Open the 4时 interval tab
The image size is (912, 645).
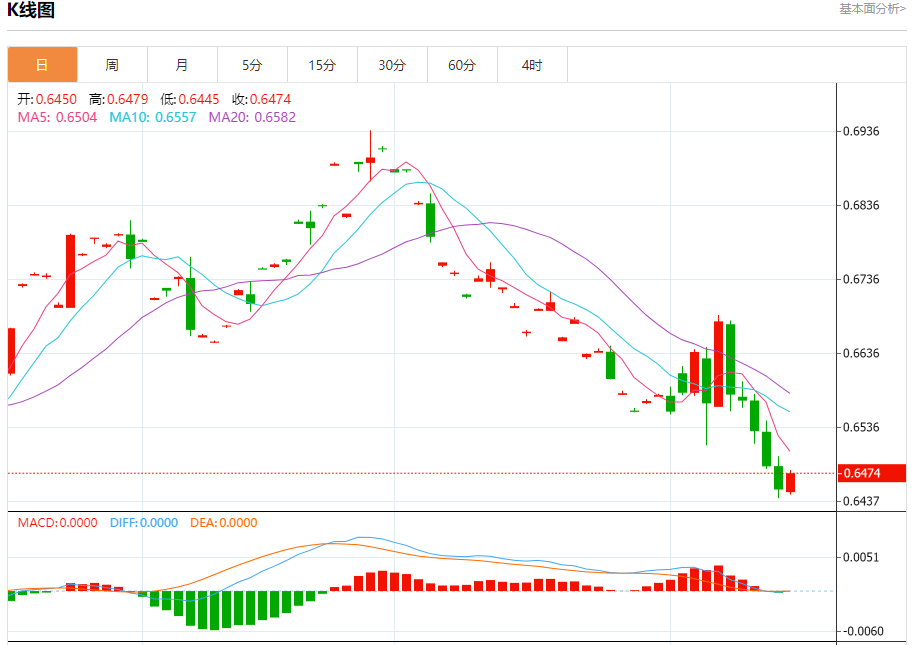532,65
